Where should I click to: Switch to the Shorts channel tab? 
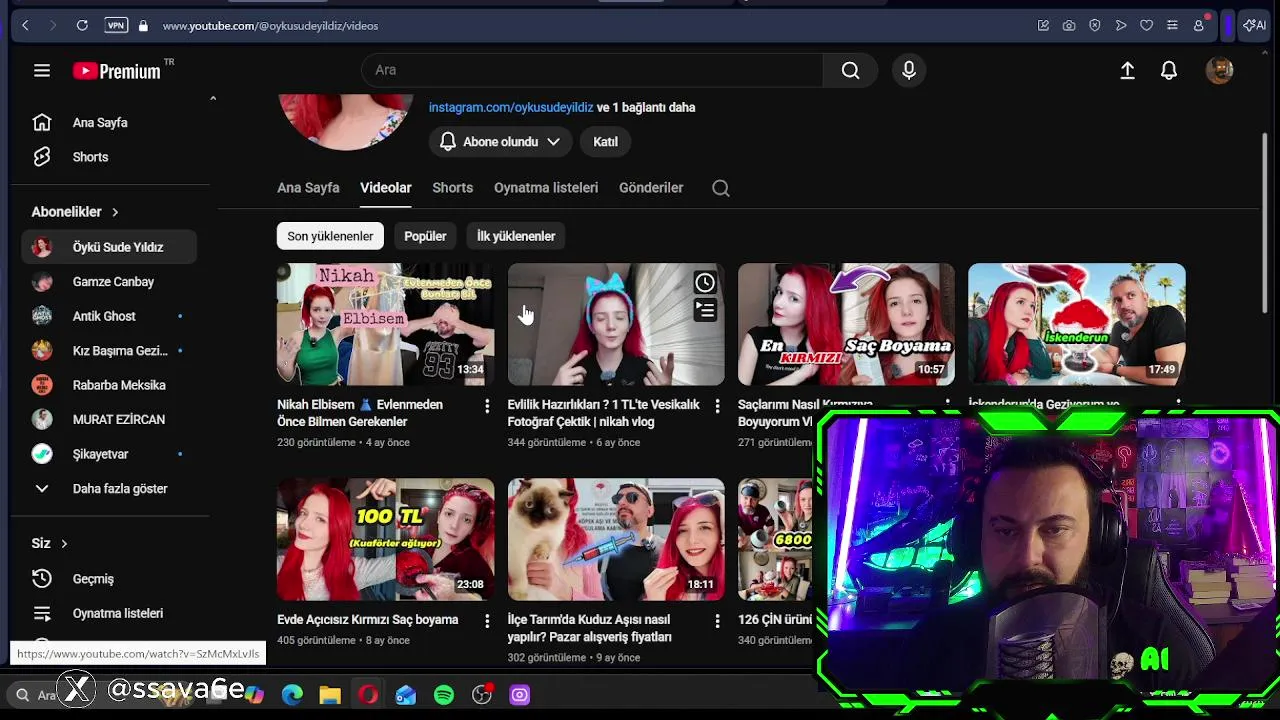[x=452, y=188]
